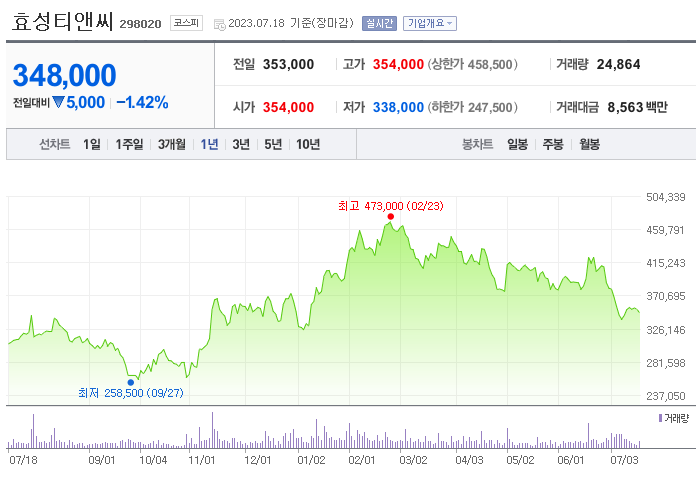This screenshot has height=482, width=696.
Task: Switch to the 일봉 candlestick chart
Action: [518, 144]
